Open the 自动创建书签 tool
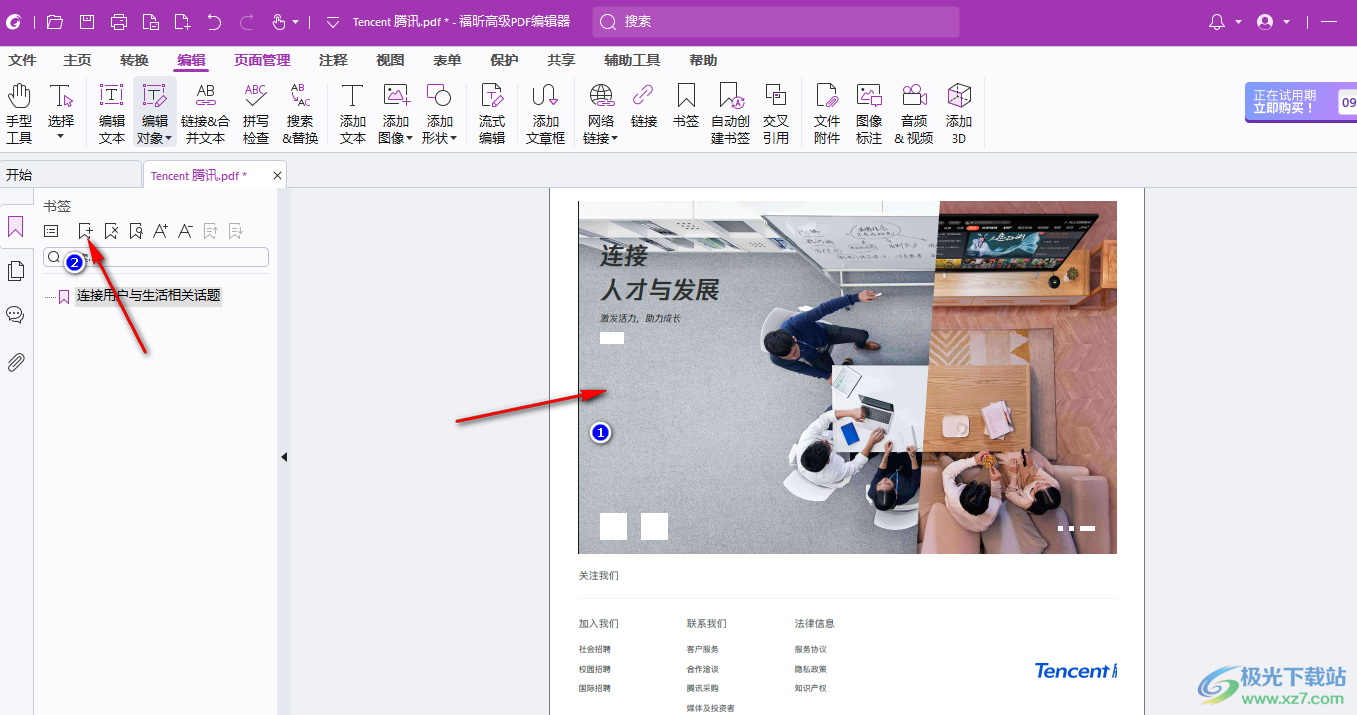This screenshot has height=715, width=1357. 730,112
